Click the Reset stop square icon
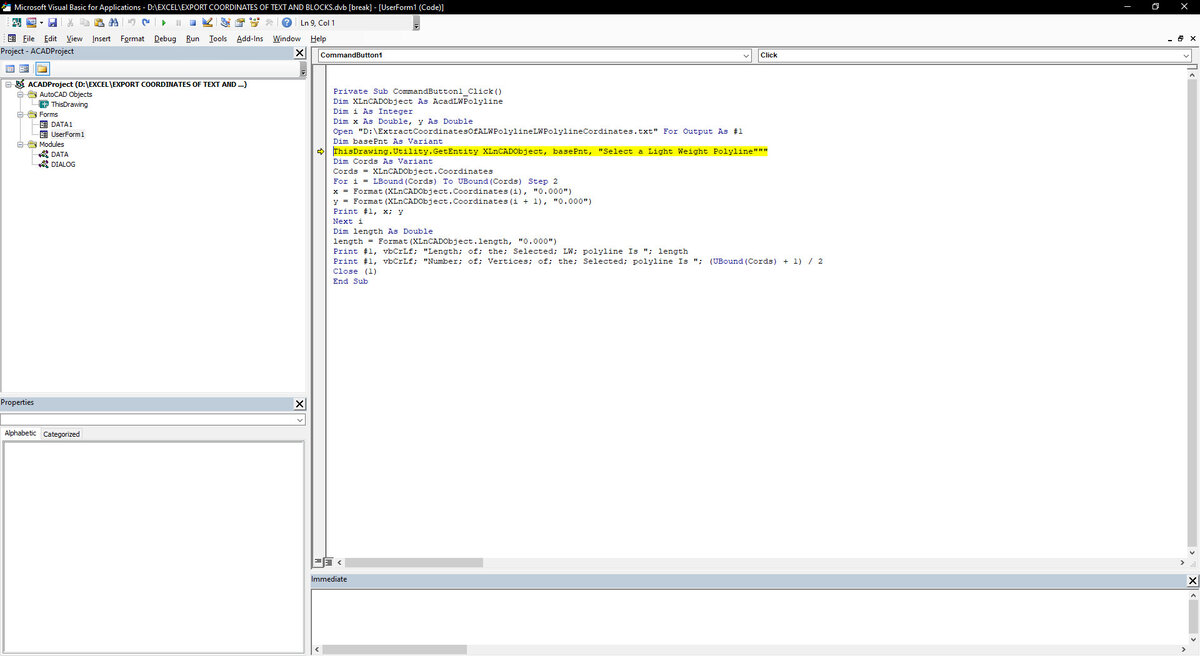The width and height of the screenshot is (1200, 656). tap(193, 22)
